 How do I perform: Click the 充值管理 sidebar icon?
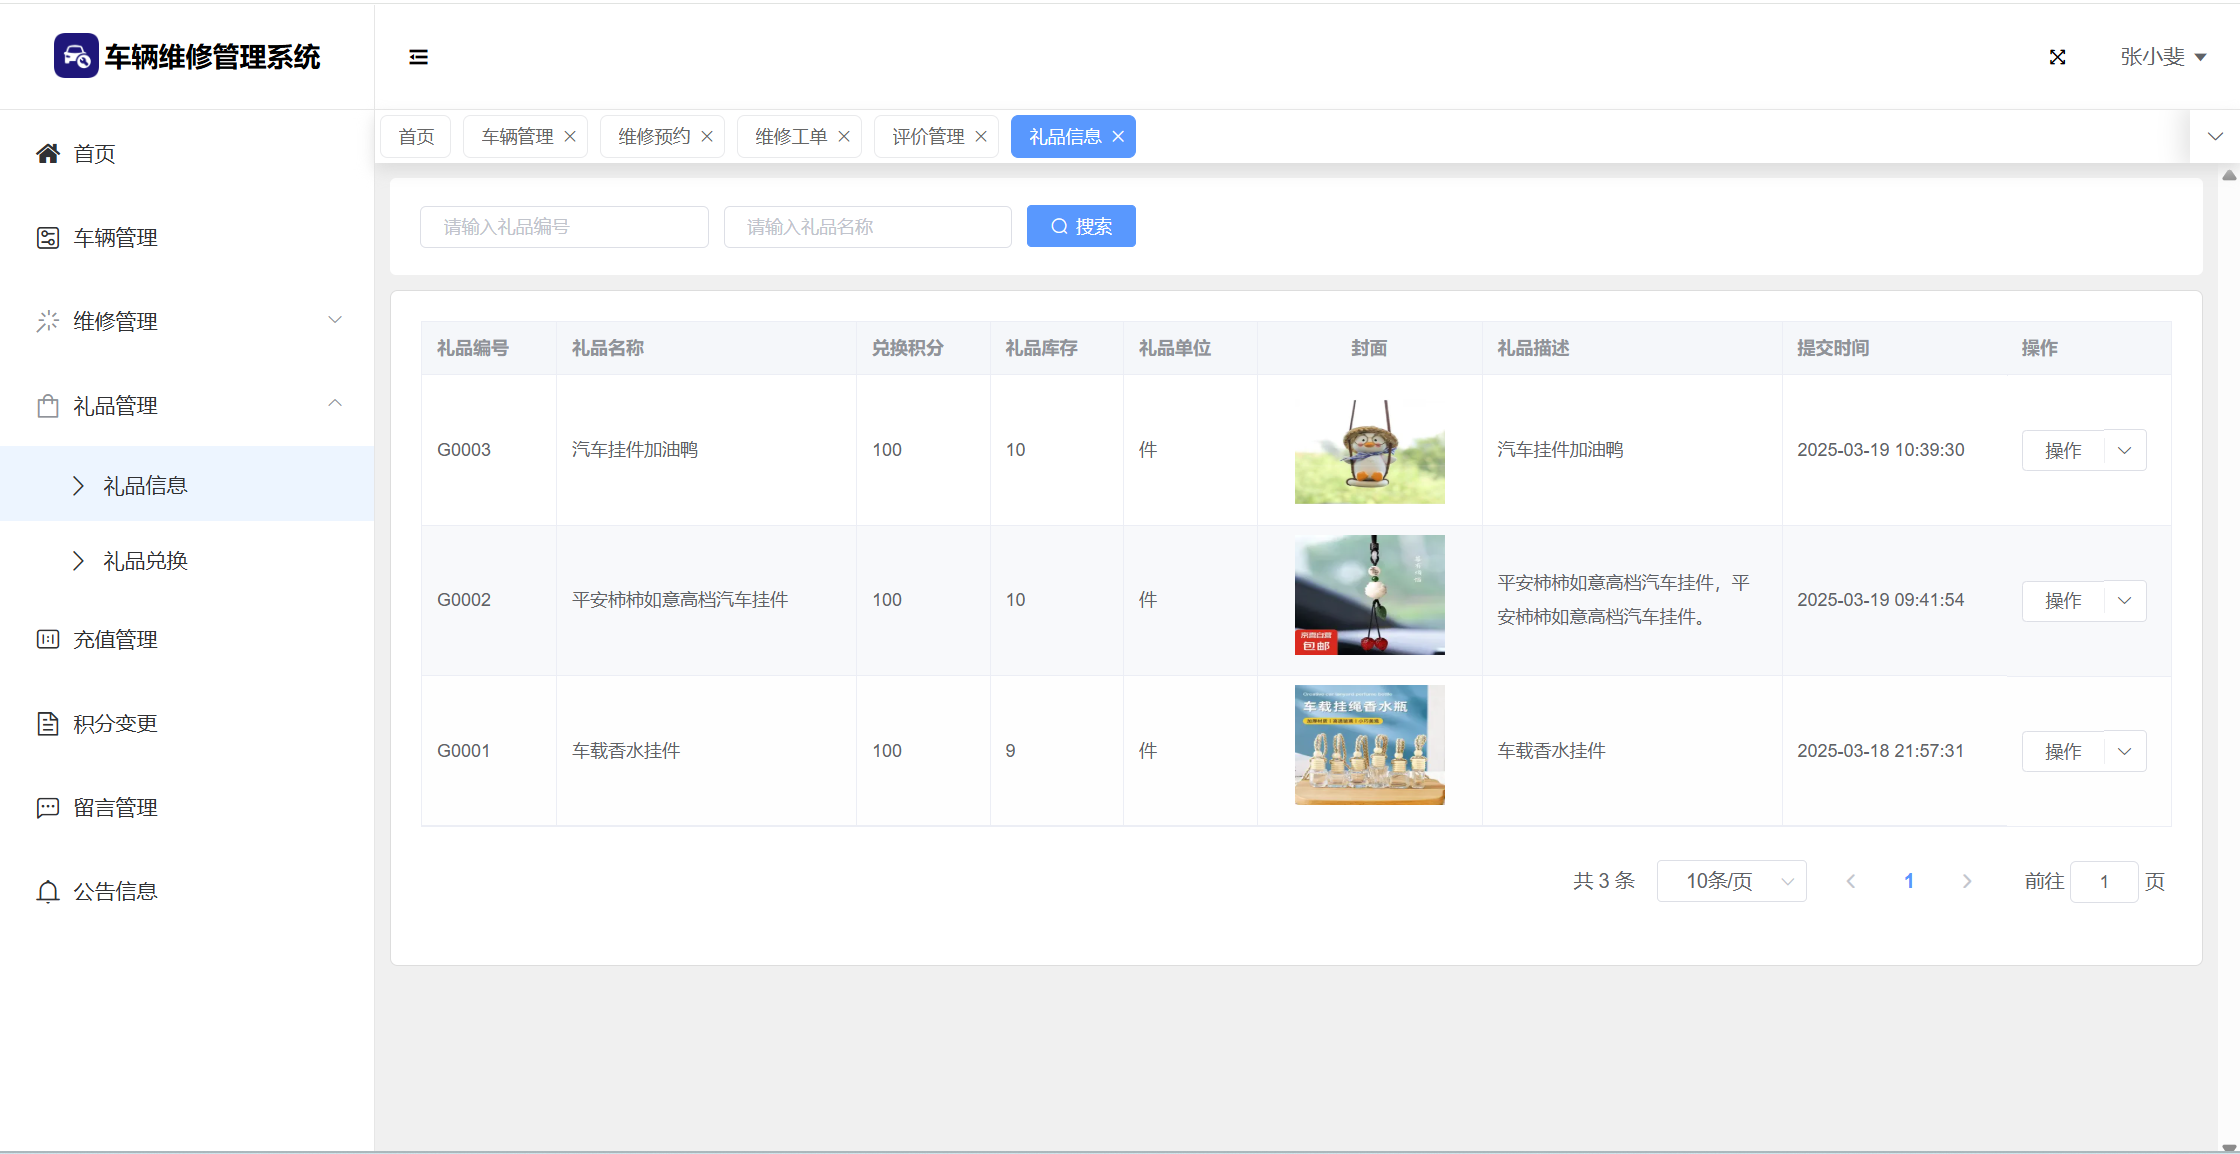tap(47, 639)
